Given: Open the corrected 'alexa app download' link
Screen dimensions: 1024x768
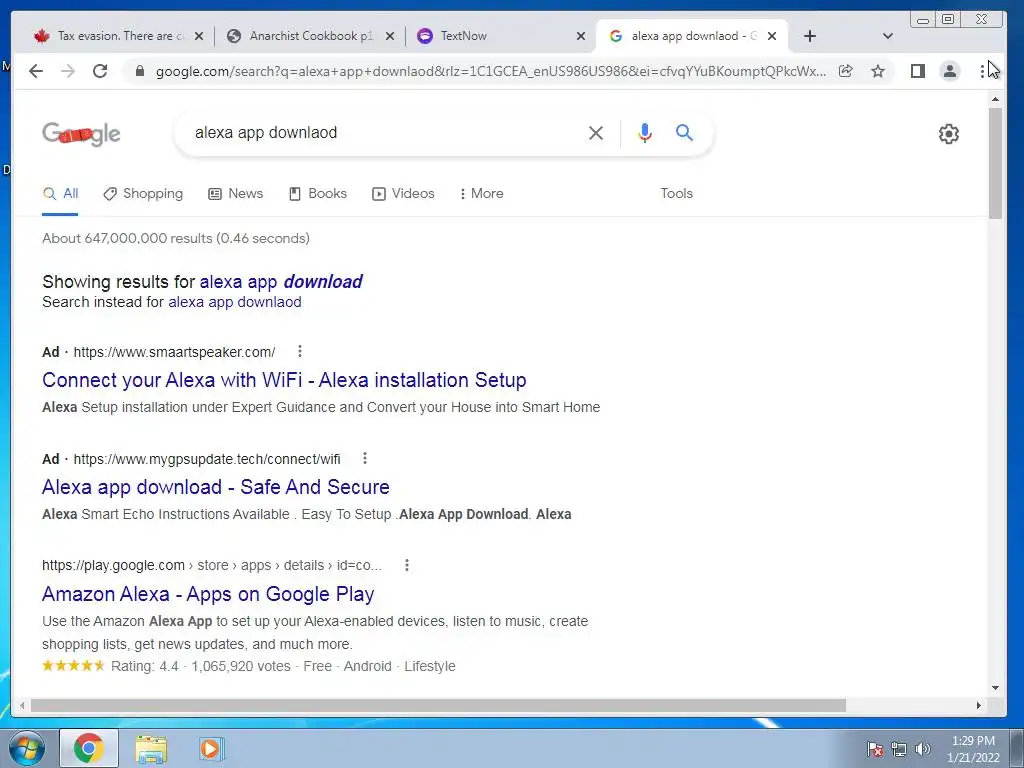Looking at the screenshot, I should coord(281,281).
